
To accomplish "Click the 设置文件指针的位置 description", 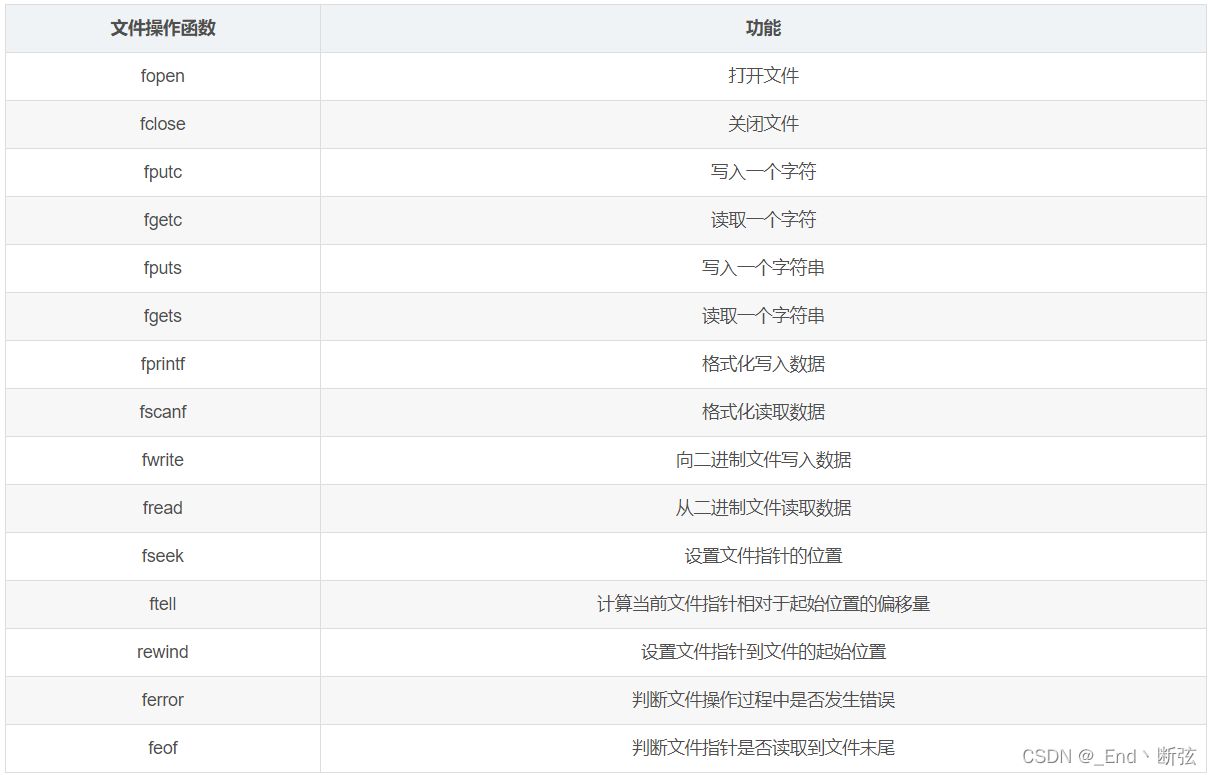I will click(763, 556).
